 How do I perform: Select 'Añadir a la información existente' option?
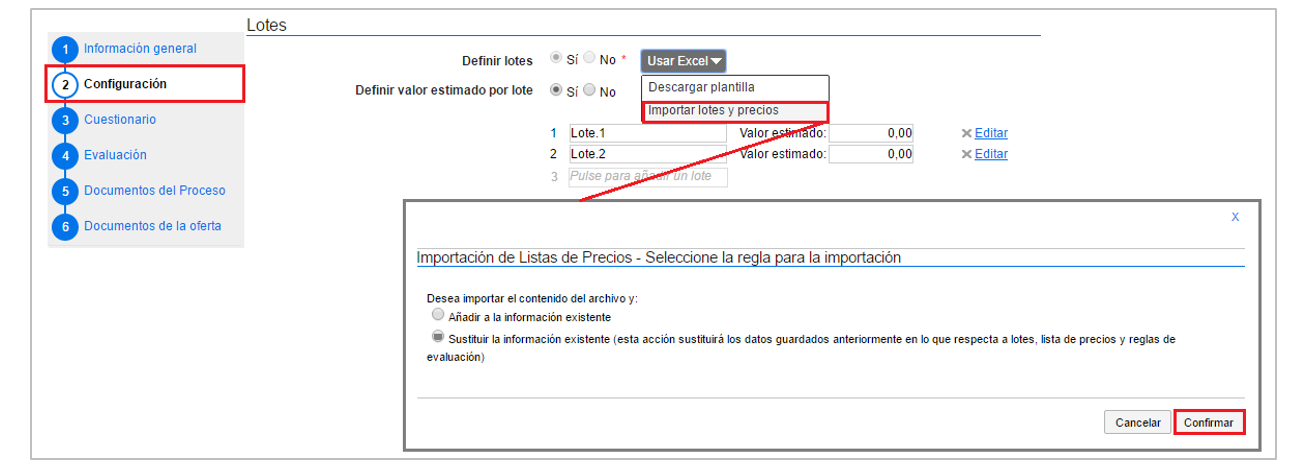[438, 315]
